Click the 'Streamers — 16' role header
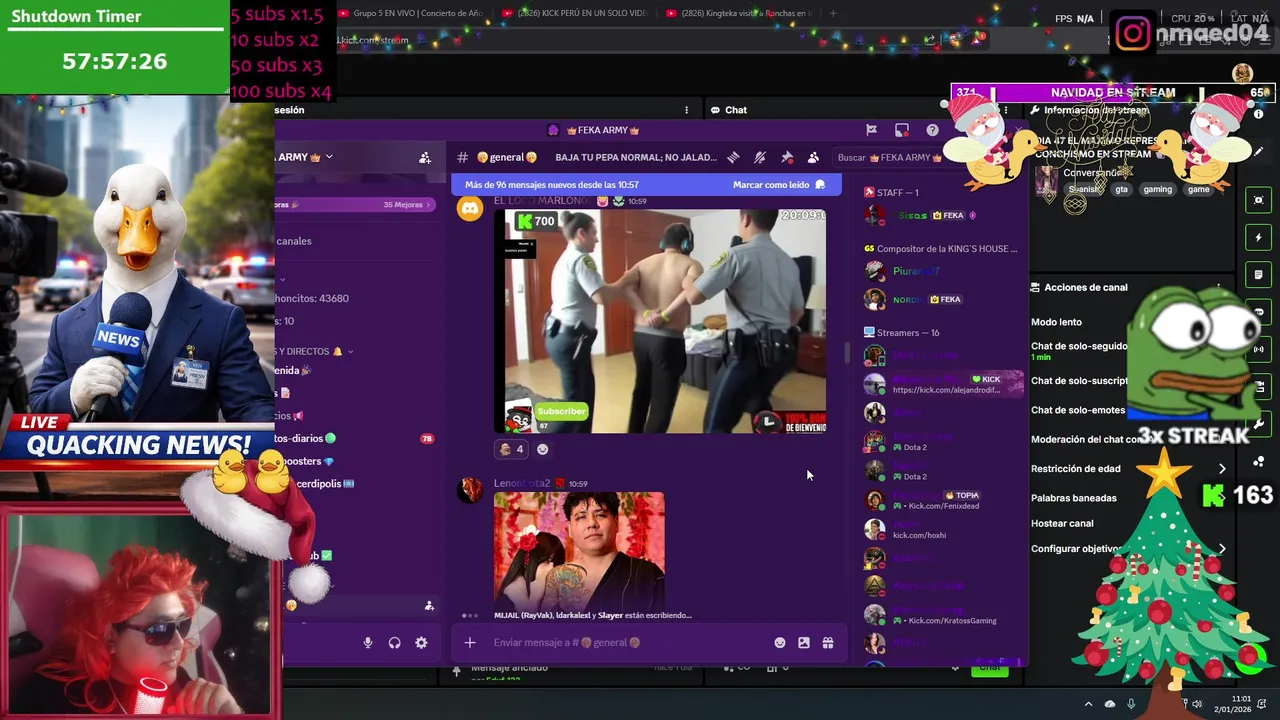This screenshot has height=720, width=1280. (x=908, y=332)
